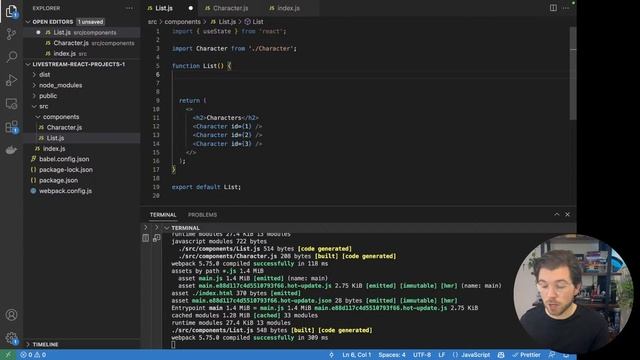Collapse the LIVESTREAM-REACT-PROJECTS-1 folder section
Image resolution: width=640 pixels, height=360 pixels.
[x=28, y=64]
